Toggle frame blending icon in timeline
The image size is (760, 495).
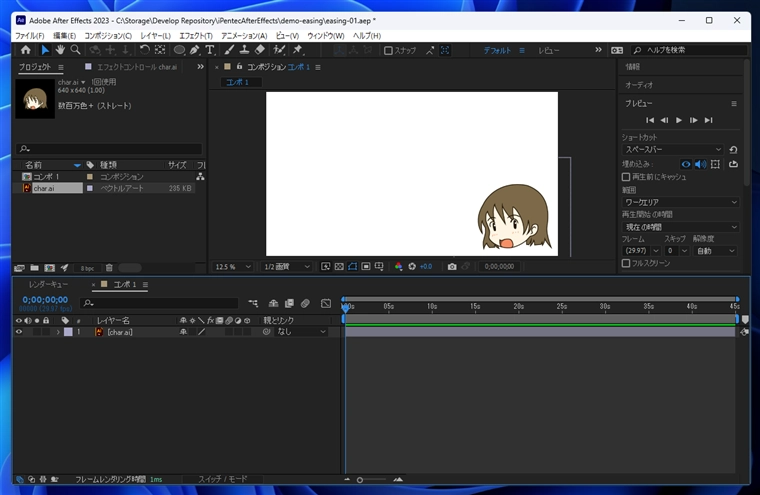click(x=289, y=303)
